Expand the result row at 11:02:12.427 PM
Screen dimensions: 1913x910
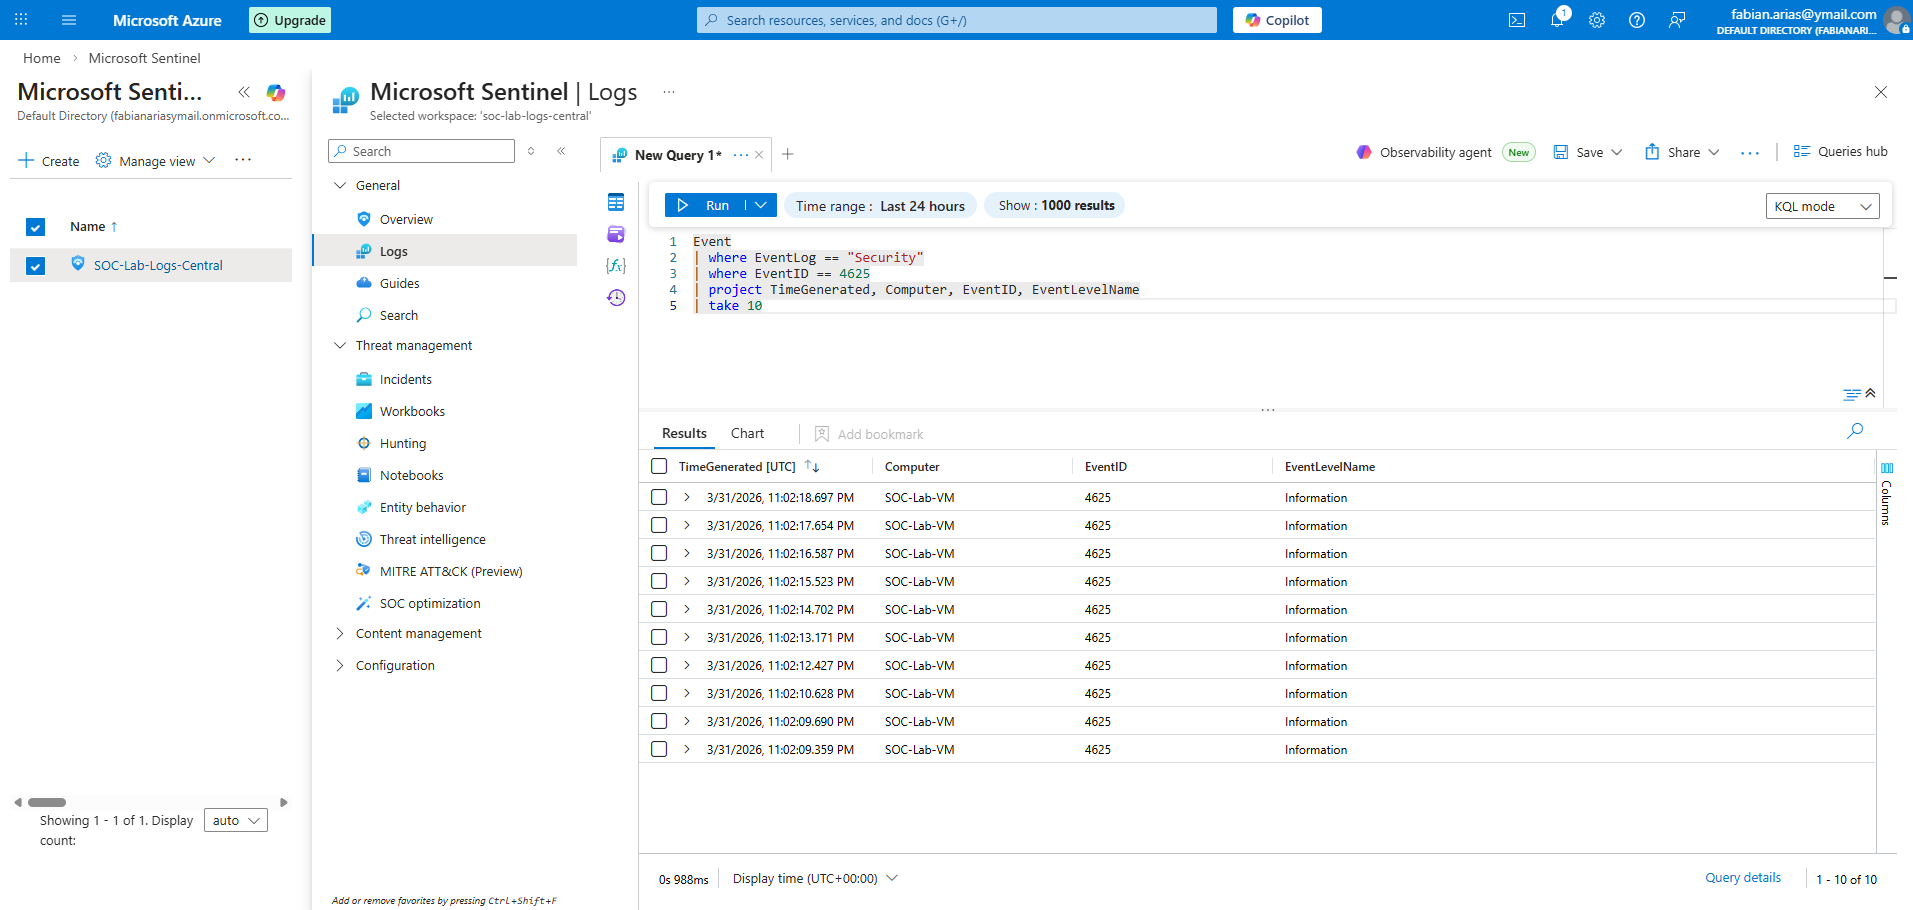click(x=687, y=665)
